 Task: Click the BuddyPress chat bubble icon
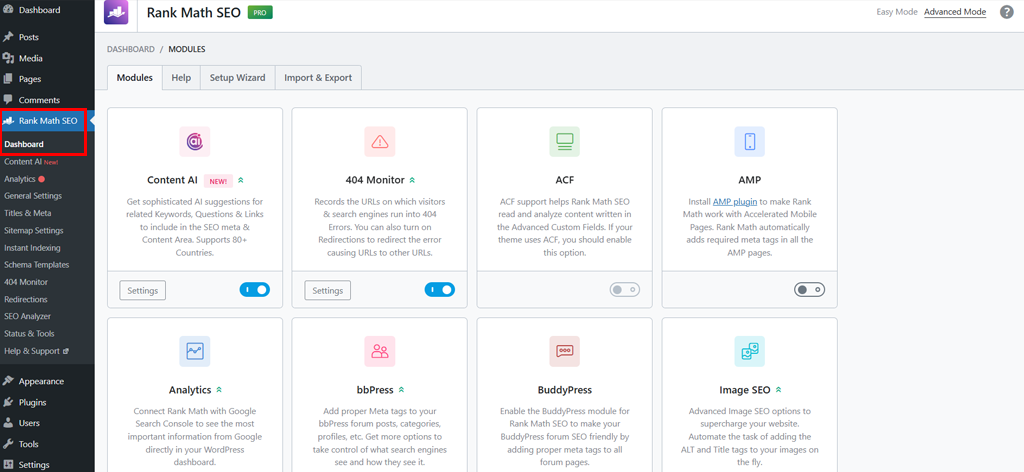point(564,351)
